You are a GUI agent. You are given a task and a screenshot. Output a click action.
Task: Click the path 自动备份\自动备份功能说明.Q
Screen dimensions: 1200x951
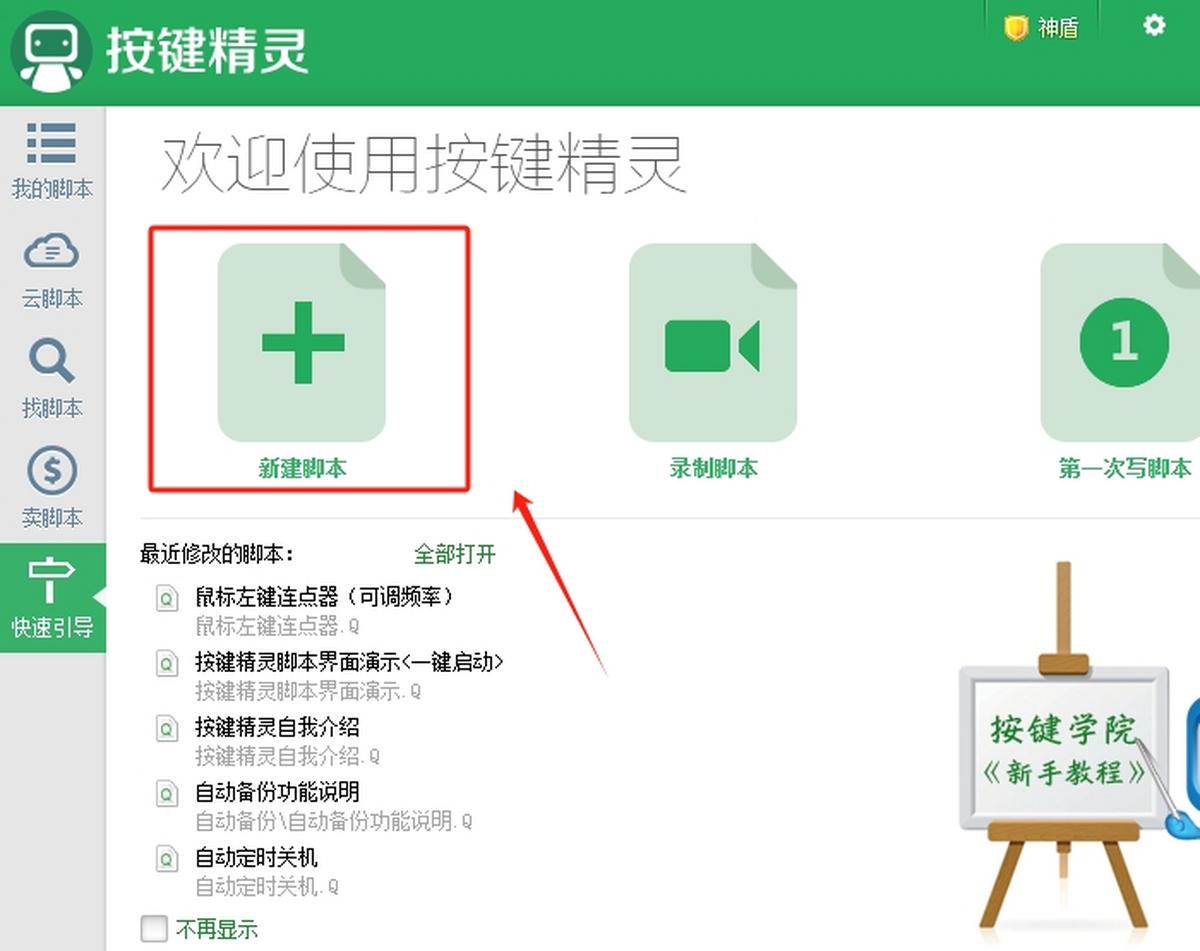[334, 822]
